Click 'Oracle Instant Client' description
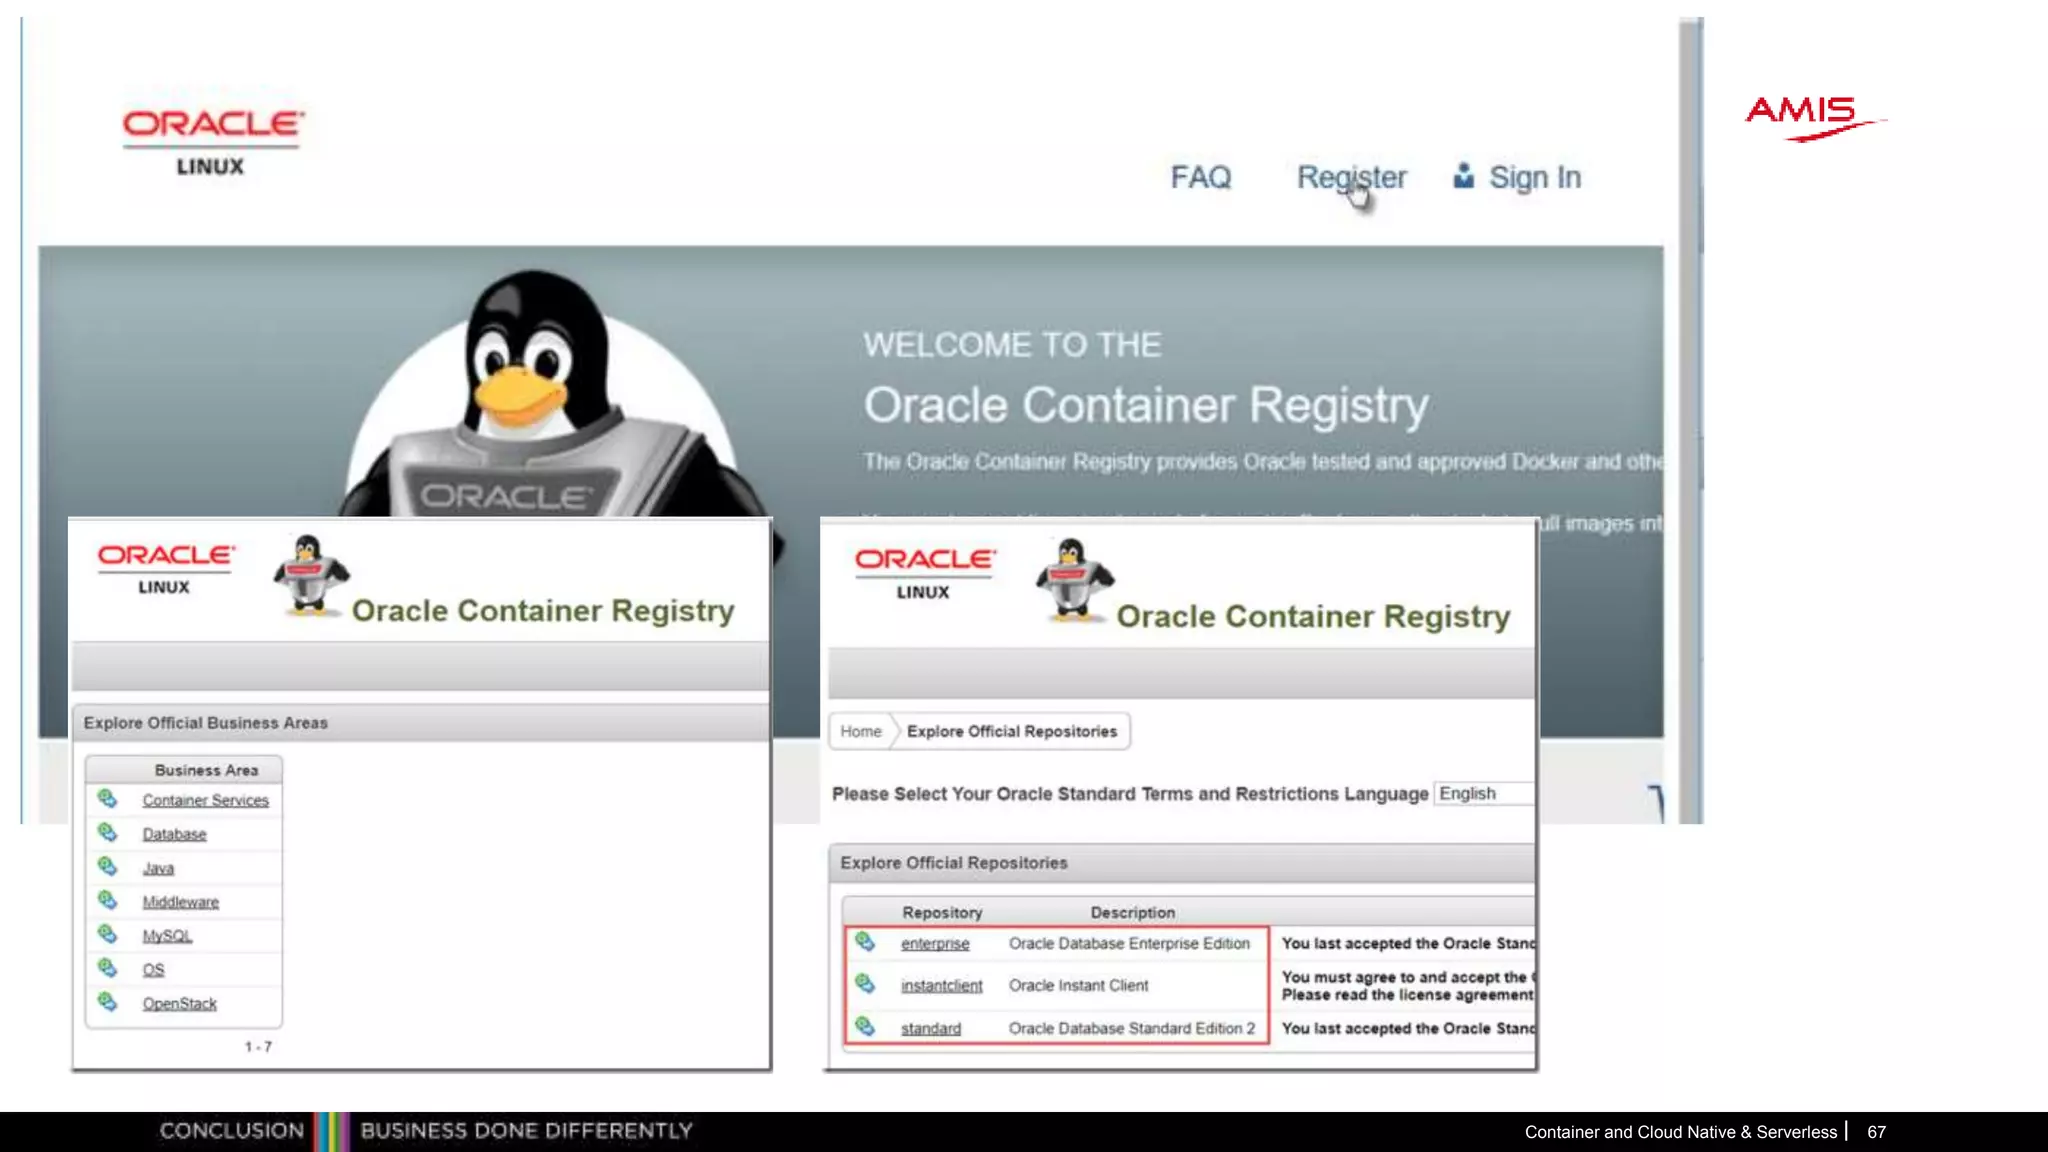The height and width of the screenshot is (1152, 2048). [1078, 986]
